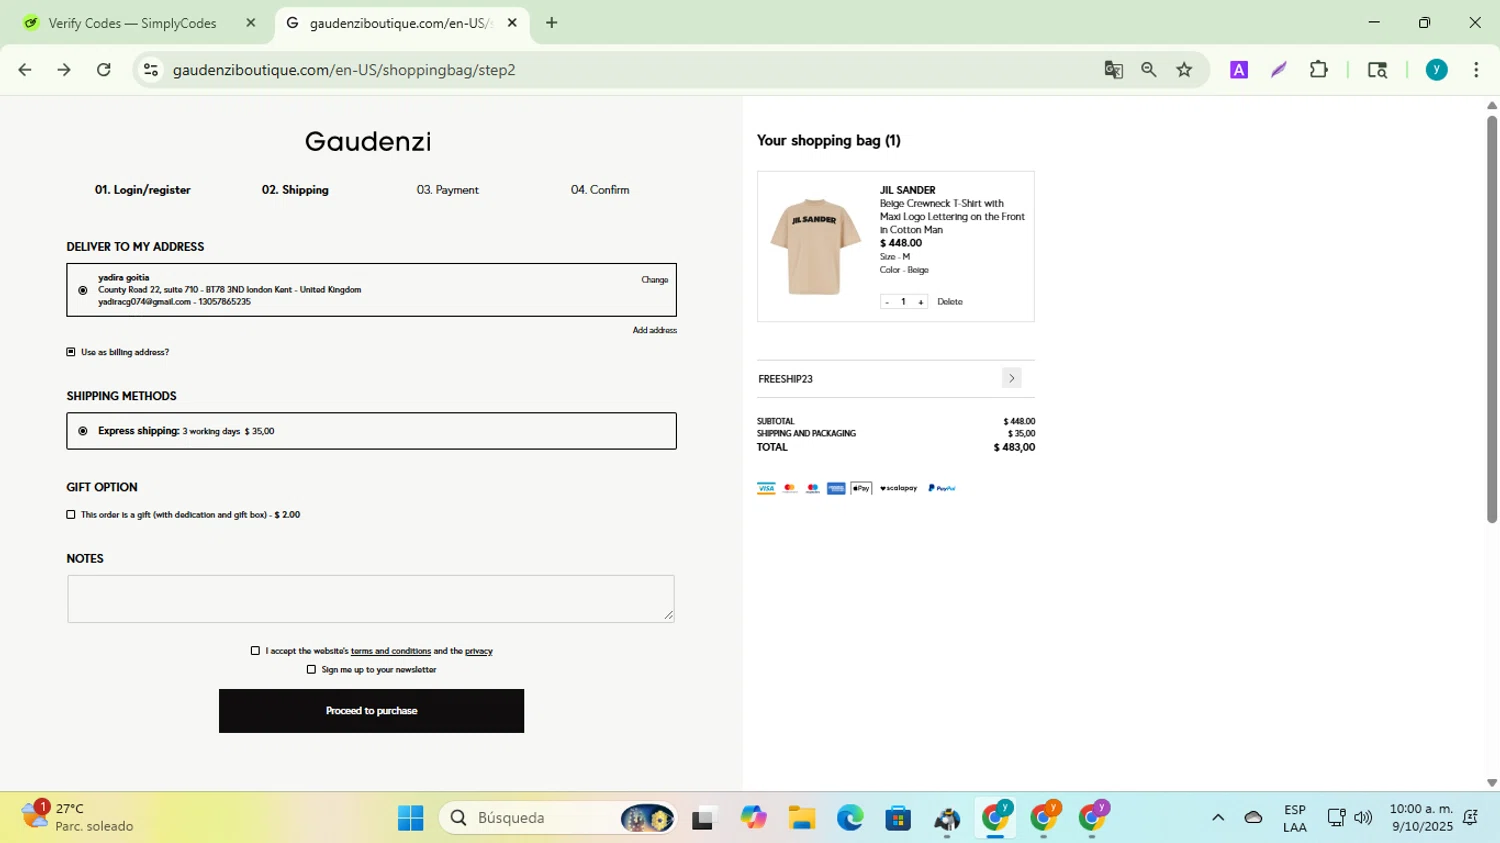This screenshot has height=843, width=1500.
Task: Select Express shipping radio button
Action: coord(83,431)
